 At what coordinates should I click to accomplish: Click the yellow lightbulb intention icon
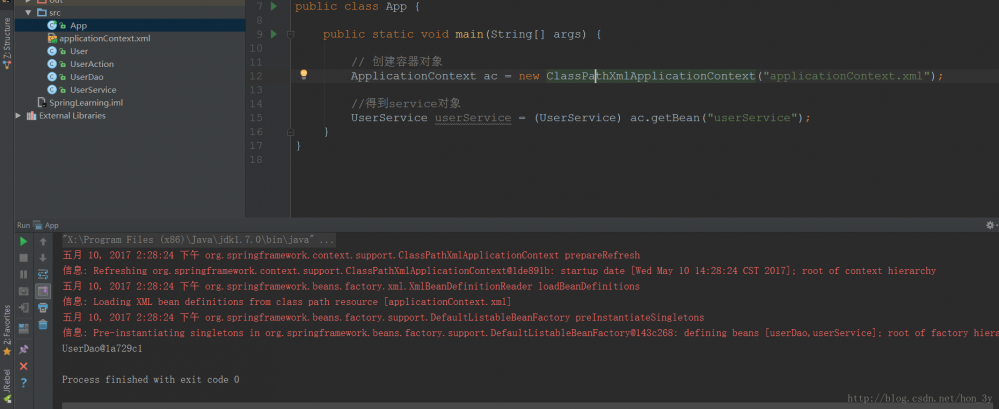[304, 75]
